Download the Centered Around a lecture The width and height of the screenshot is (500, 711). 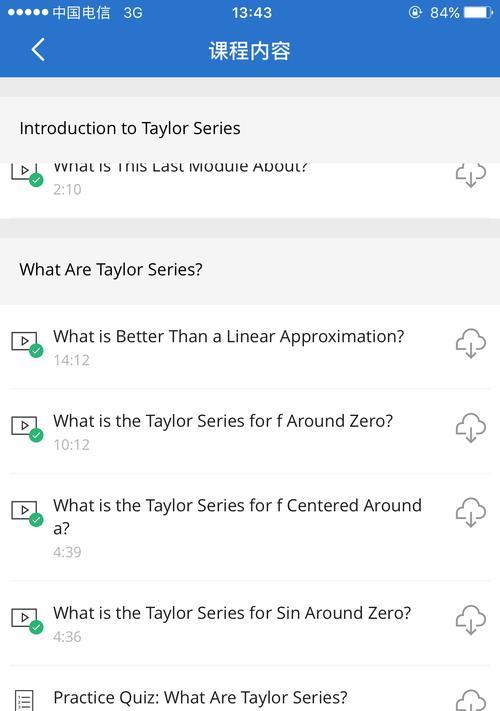click(x=471, y=512)
